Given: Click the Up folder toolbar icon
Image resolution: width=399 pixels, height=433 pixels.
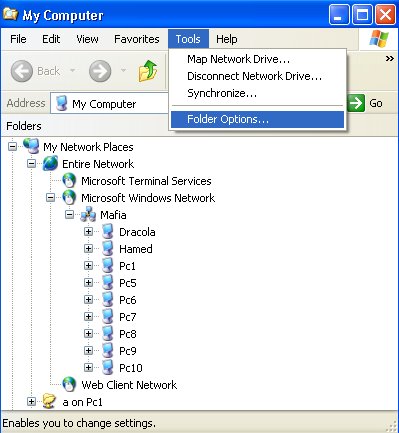Looking at the screenshot, I should (x=148, y=71).
